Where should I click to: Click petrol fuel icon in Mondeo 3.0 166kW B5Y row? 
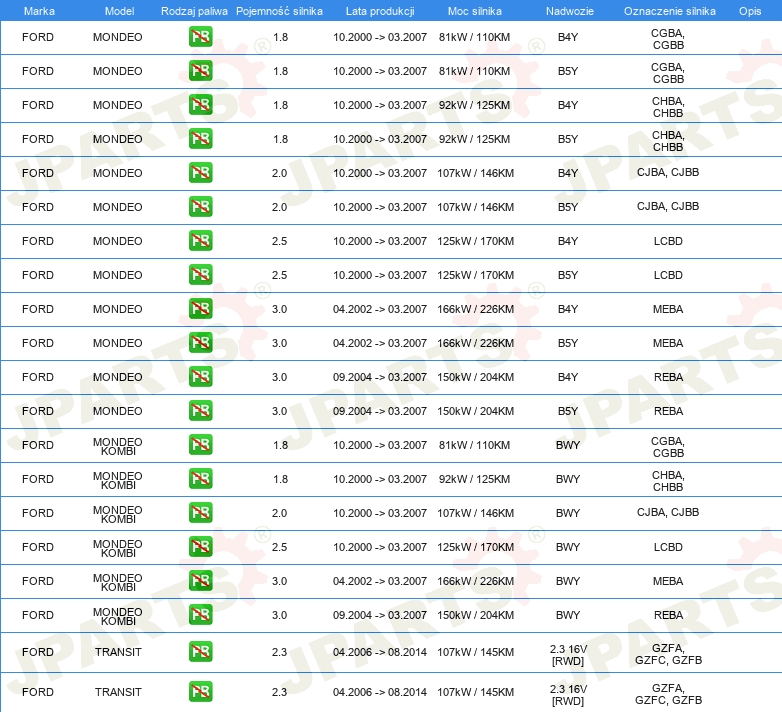pyautogui.click(x=200, y=343)
